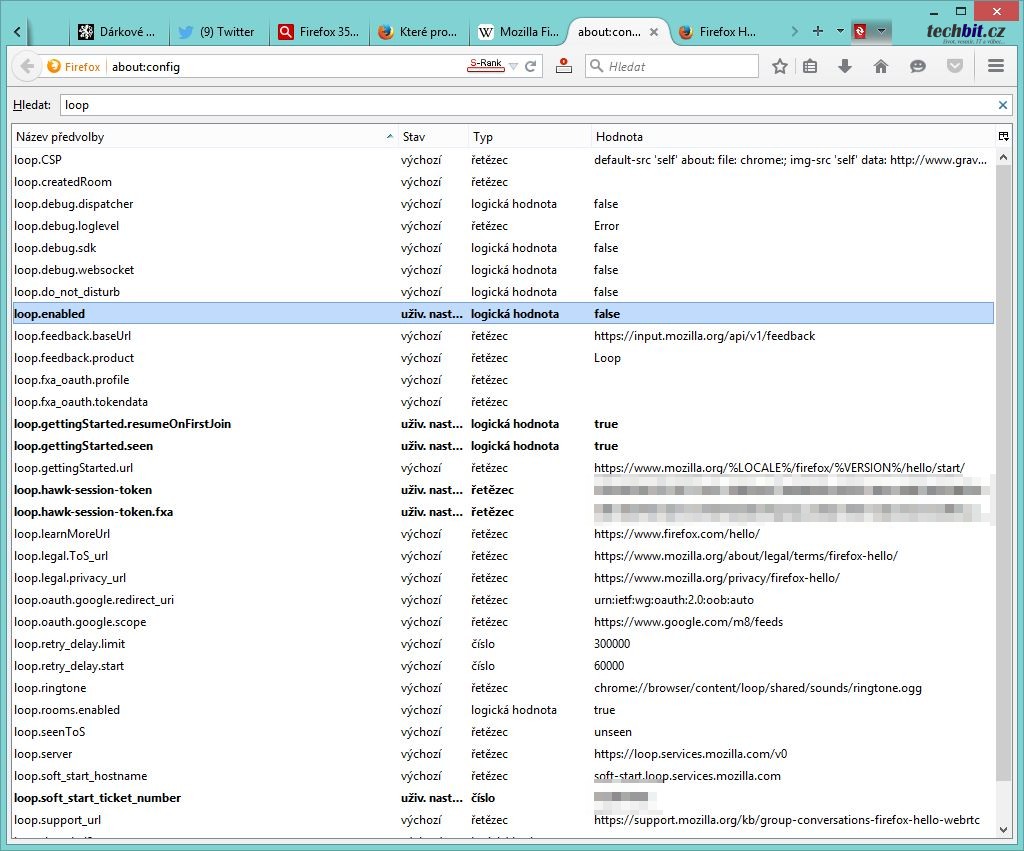Clear the loop filter text
This screenshot has width=1024, height=851.
coord(1003,105)
